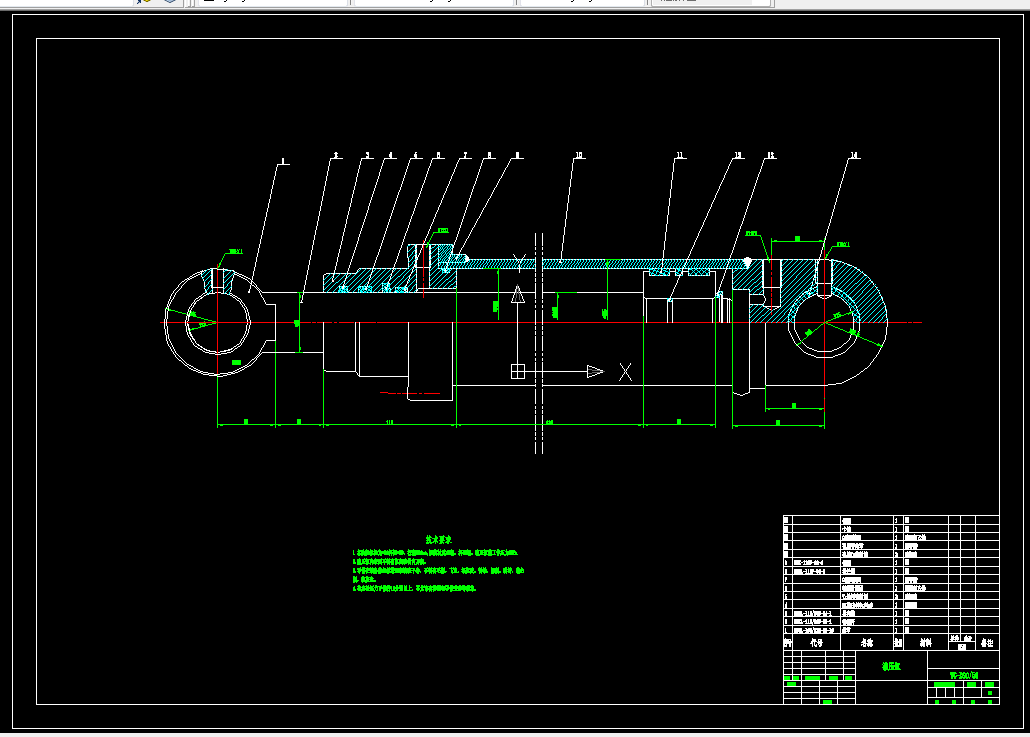Screen dimensions: 1030x737
Task: Select the green 技术要求 heading text
Action: [438, 539]
